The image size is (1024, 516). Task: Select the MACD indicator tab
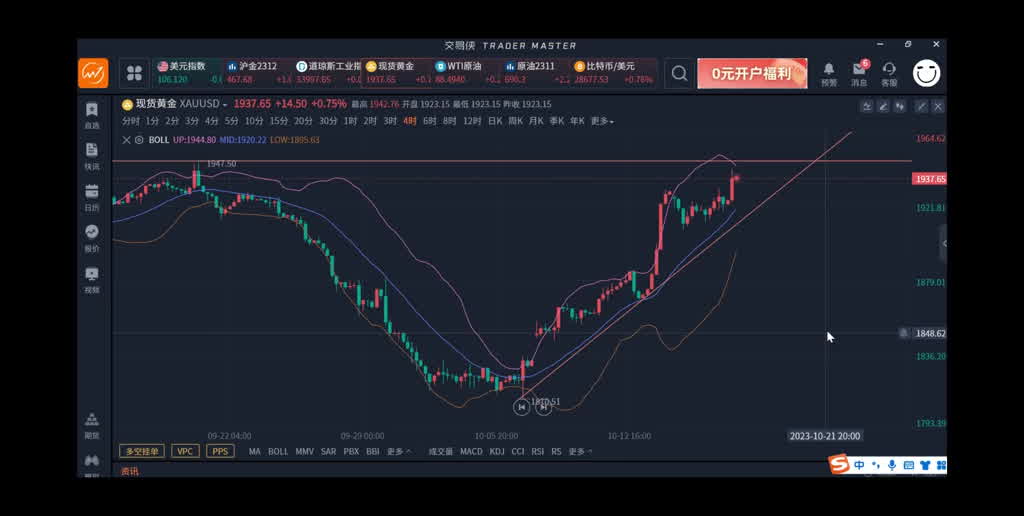471,451
